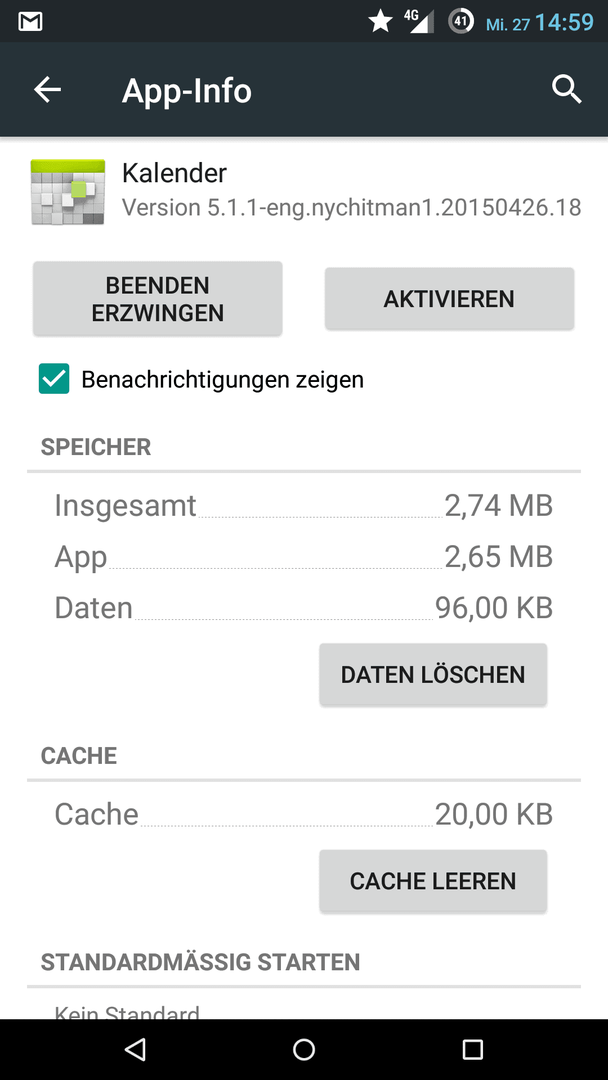The image size is (608, 1080).
Task: Tap the Kein Standard entry
Action: 127,1012
